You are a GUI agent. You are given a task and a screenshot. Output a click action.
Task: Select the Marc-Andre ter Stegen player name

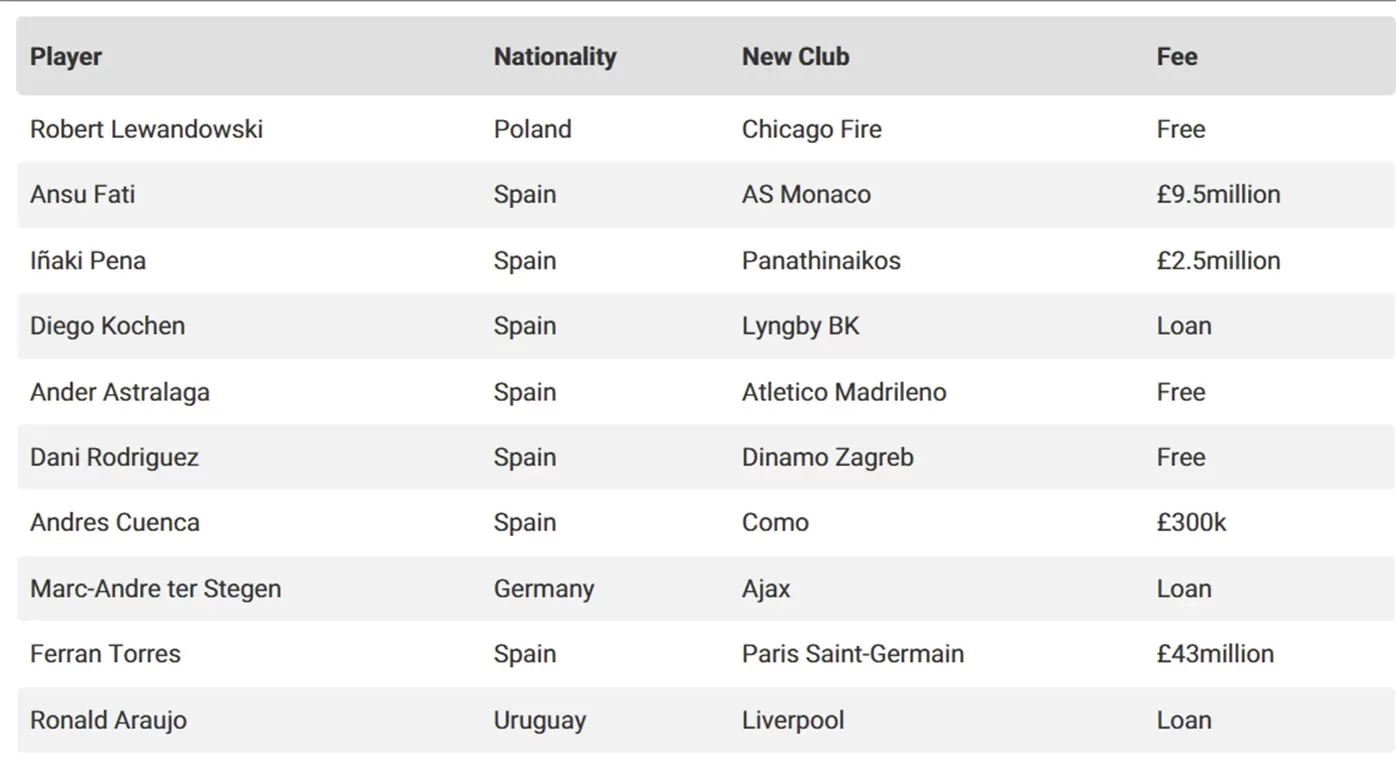(155, 588)
